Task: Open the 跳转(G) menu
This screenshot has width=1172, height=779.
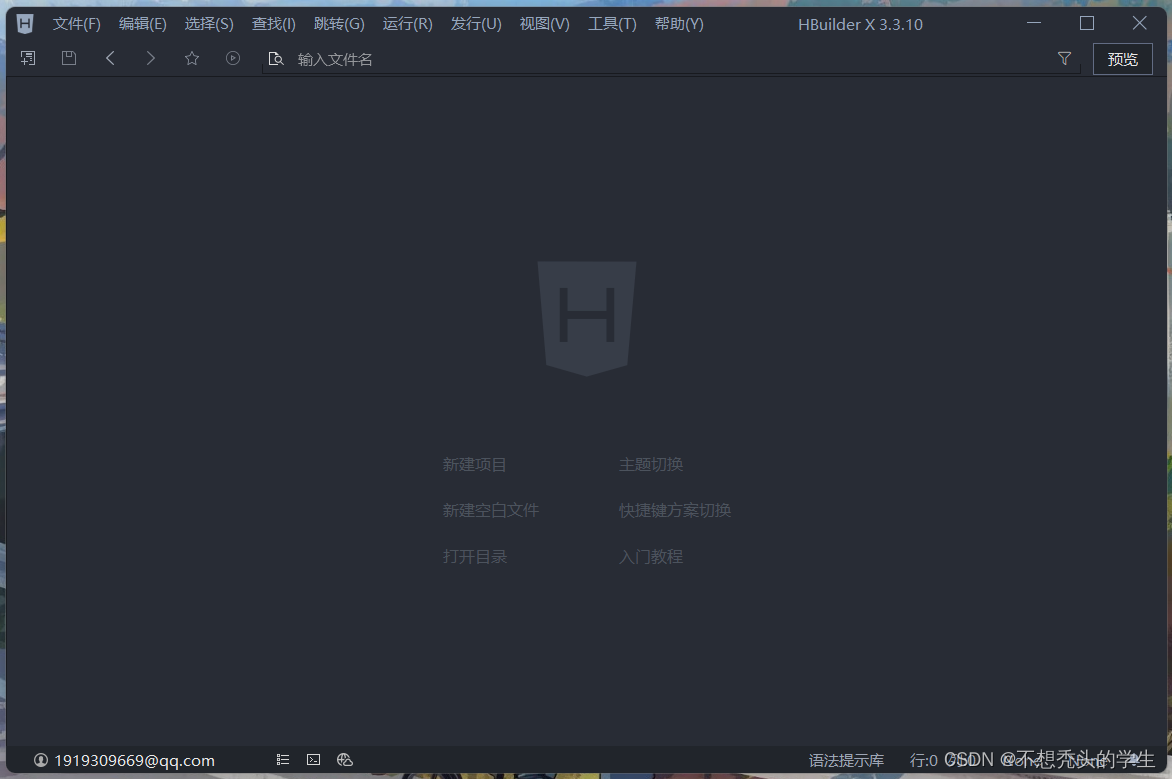Action: point(339,24)
